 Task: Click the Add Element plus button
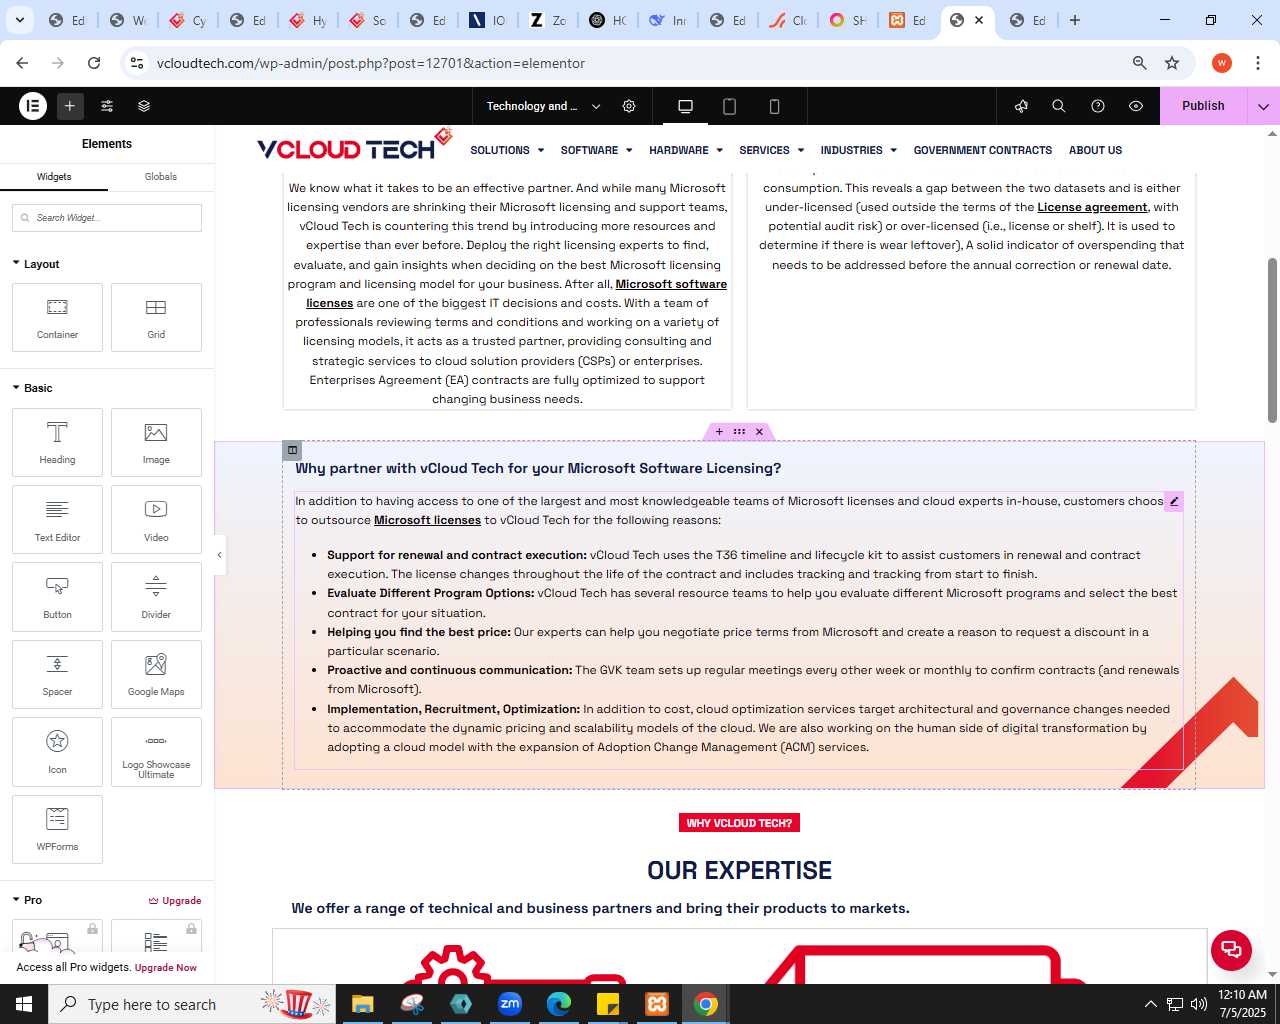point(70,106)
